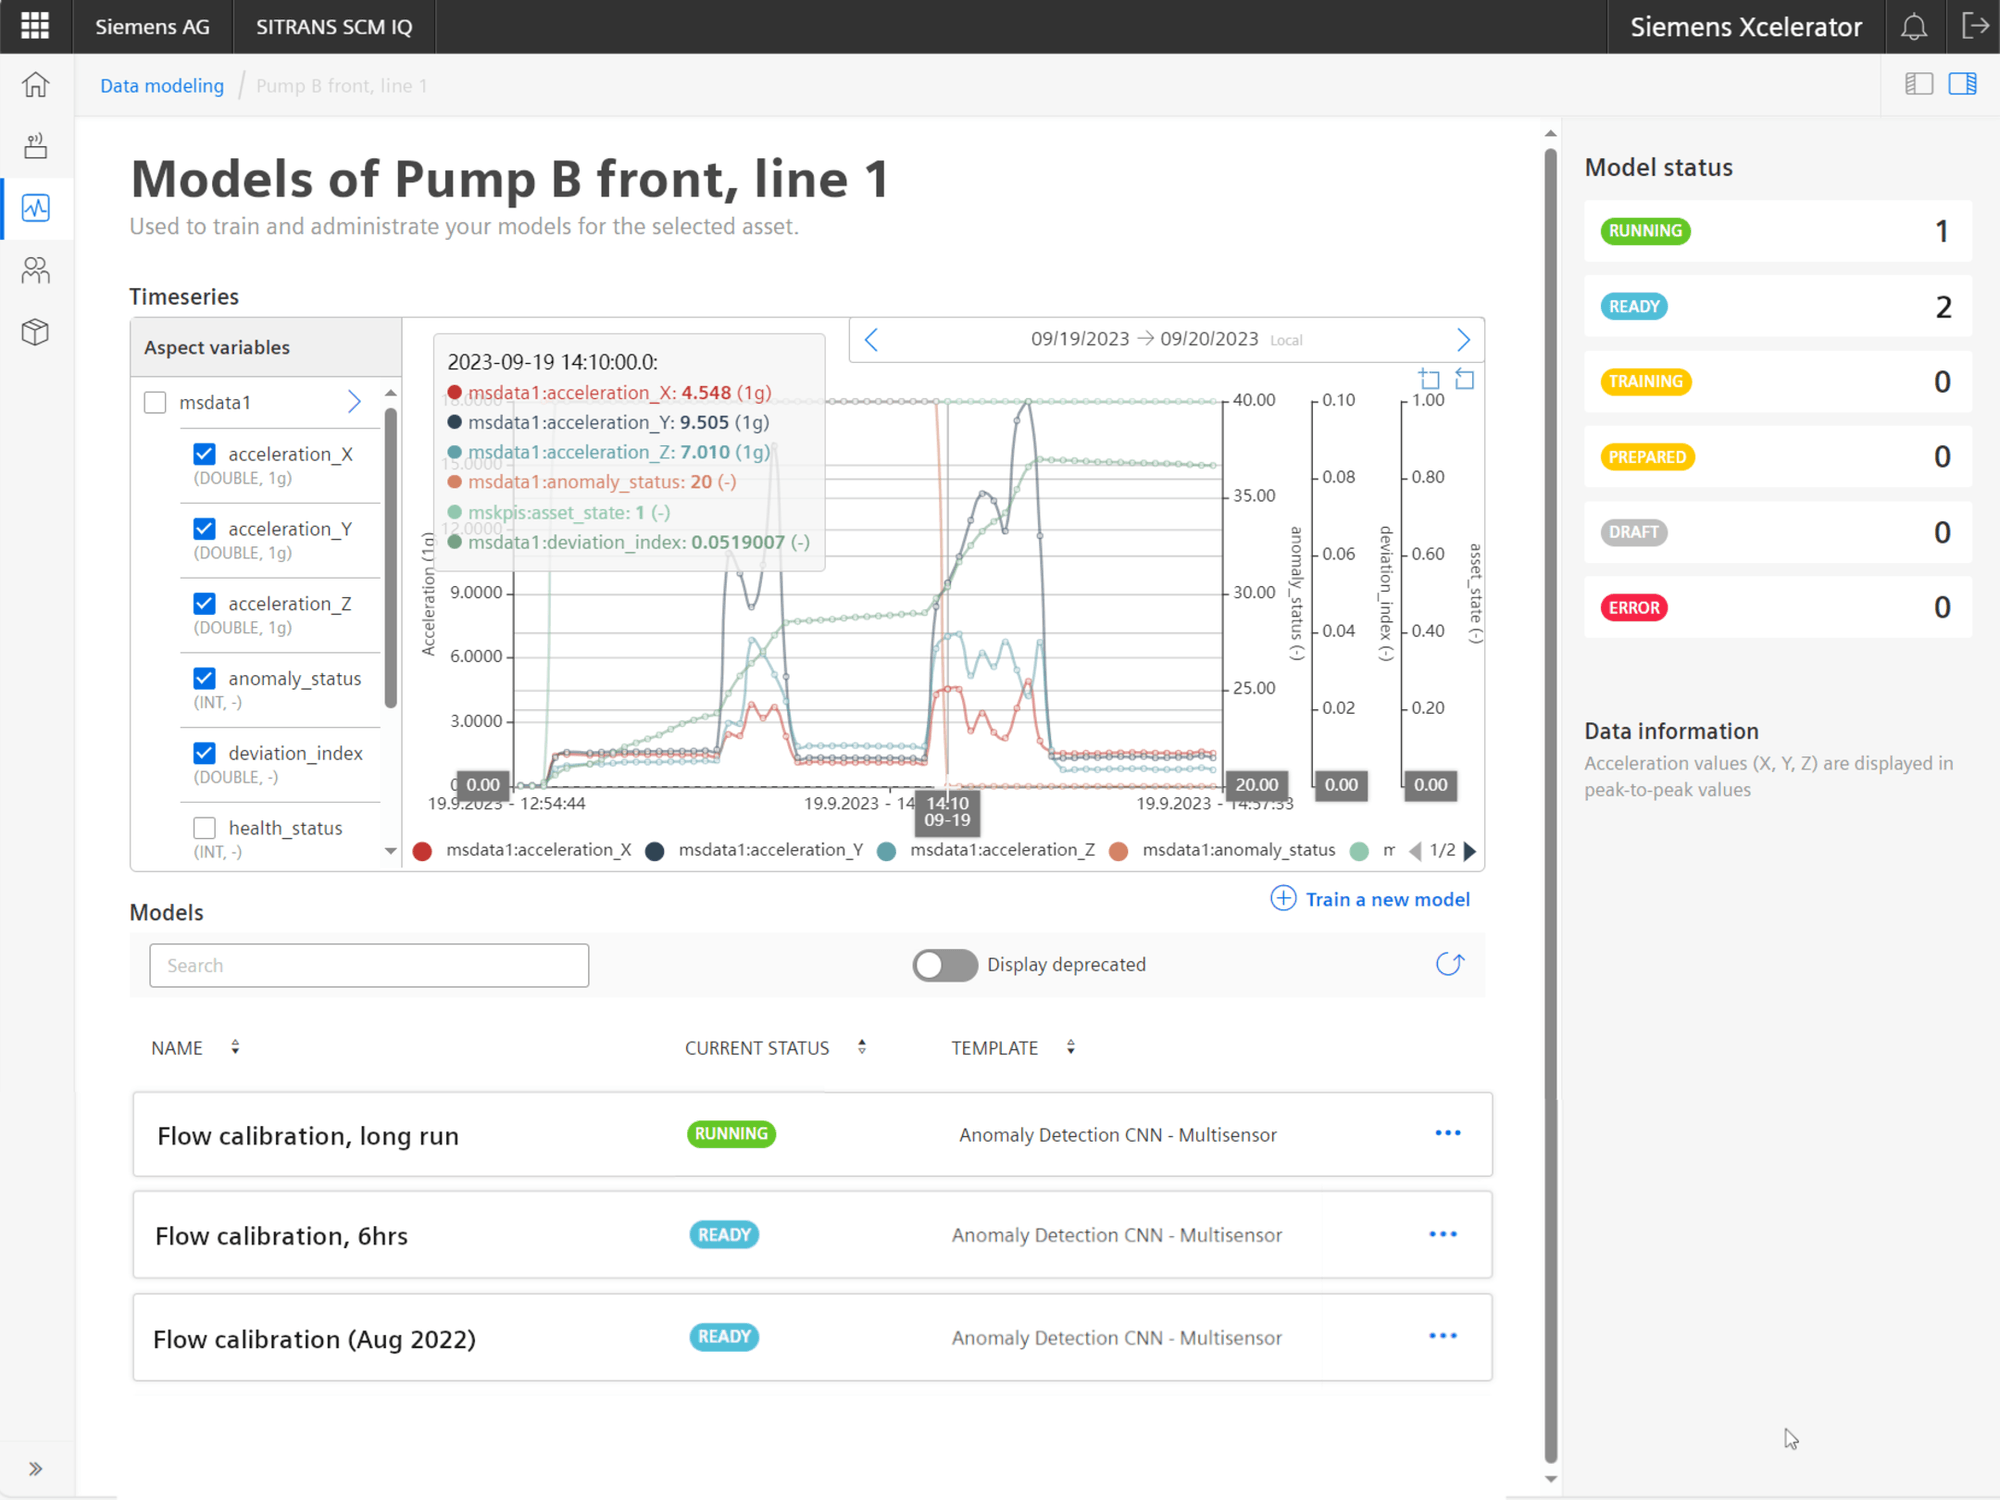Expand the msdata1 aspect chevron

(354, 402)
